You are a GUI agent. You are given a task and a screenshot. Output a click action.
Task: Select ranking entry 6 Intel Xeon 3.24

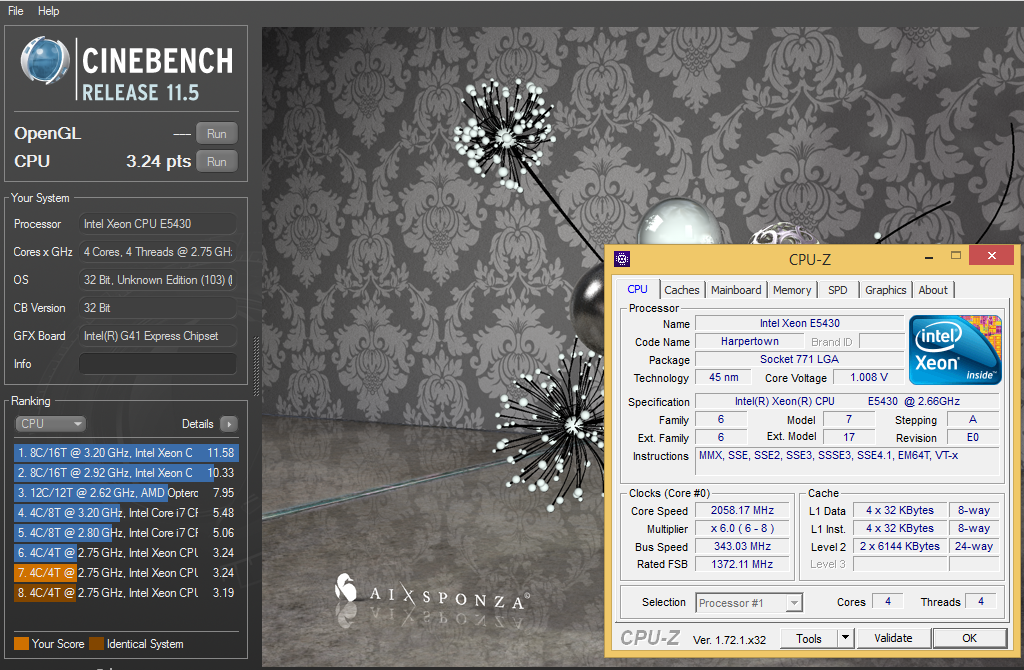126,553
